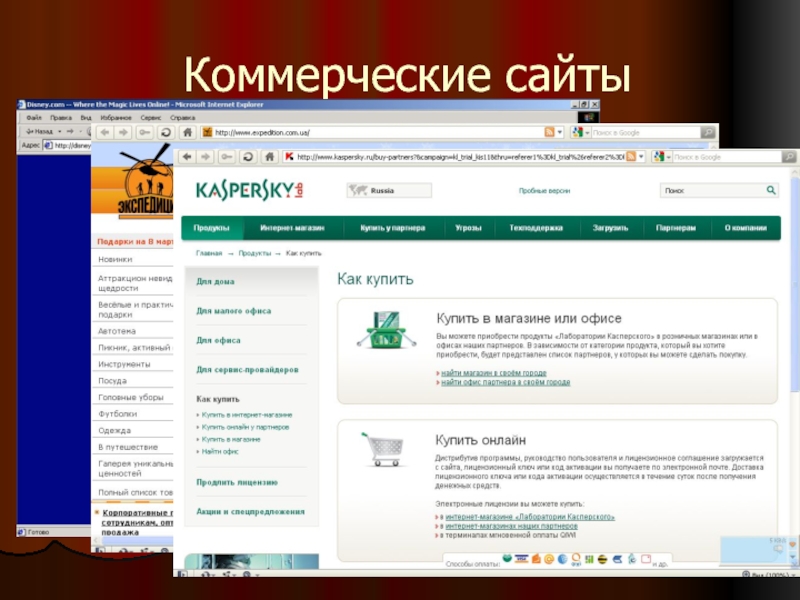Open Автотема category on Expedition site
The image size is (800, 600).
pos(117,331)
